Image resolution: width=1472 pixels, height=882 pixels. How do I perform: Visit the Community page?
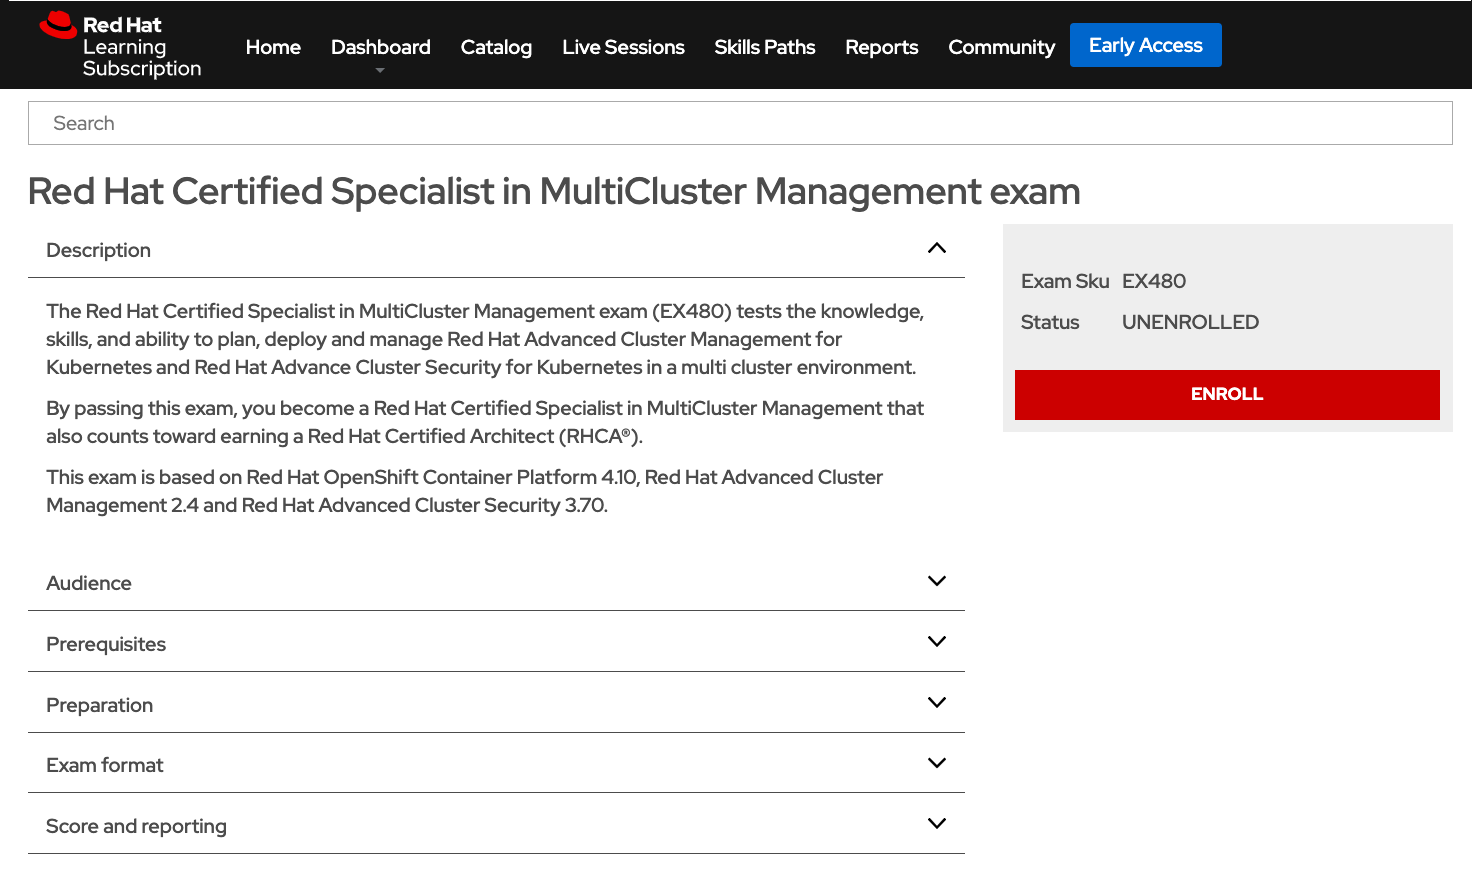click(x=1001, y=47)
